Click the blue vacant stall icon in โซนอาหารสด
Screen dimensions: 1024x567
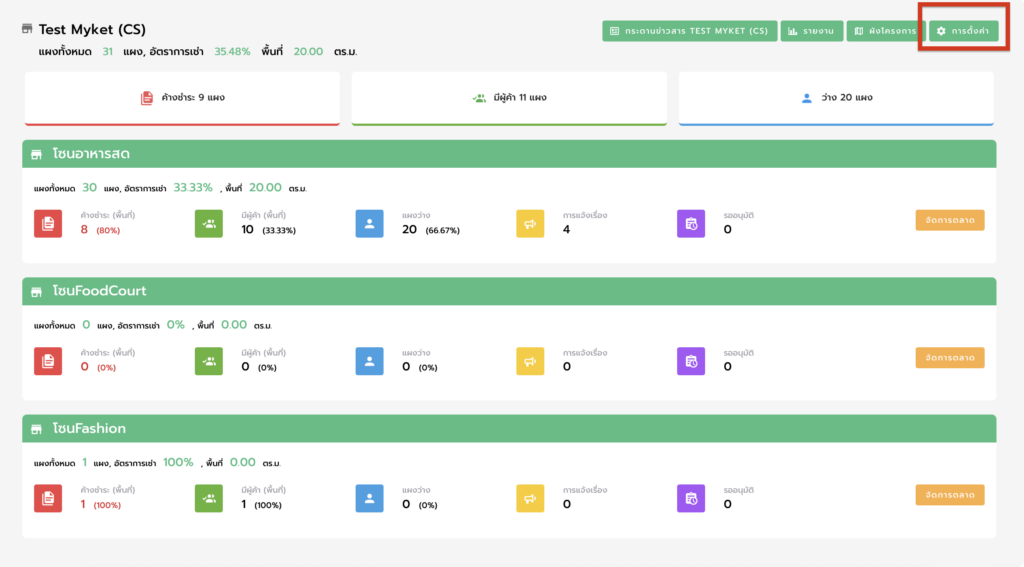(x=369, y=224)
